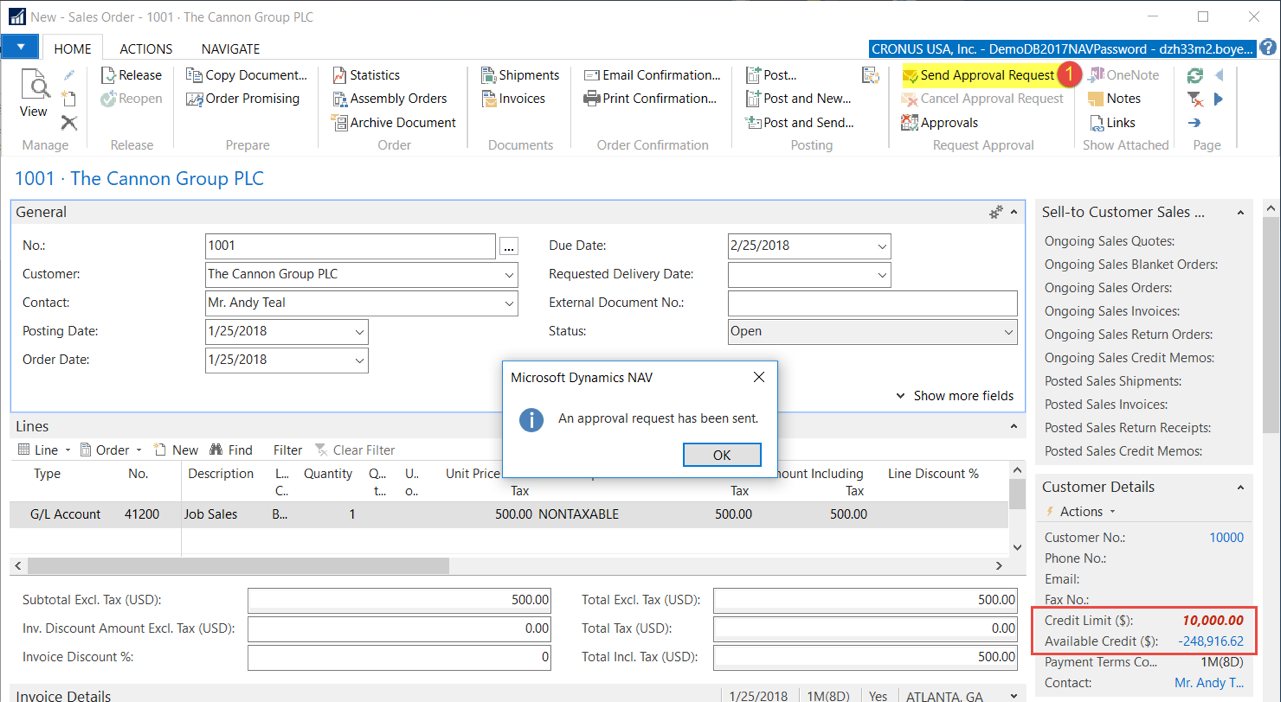Click the Refresh icon on the right toolbar
The width and height of the screenshot is (1281, 702).
coord(1195,74)
